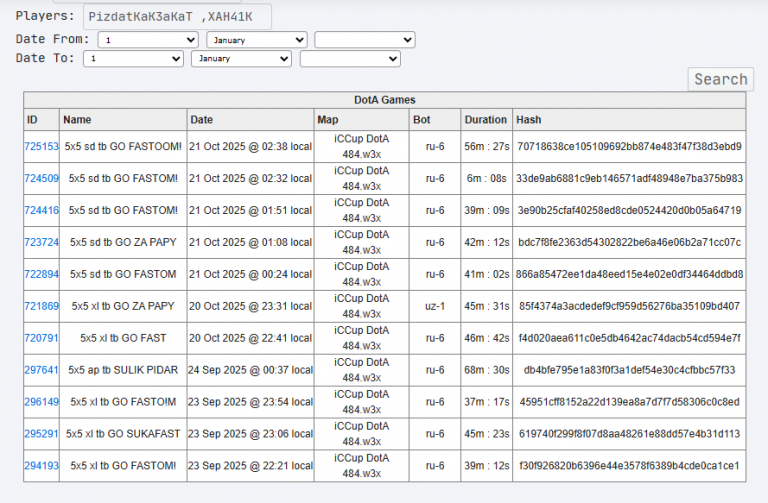768x503 pixels.
Task: Click the Search button
Action: 720,79
